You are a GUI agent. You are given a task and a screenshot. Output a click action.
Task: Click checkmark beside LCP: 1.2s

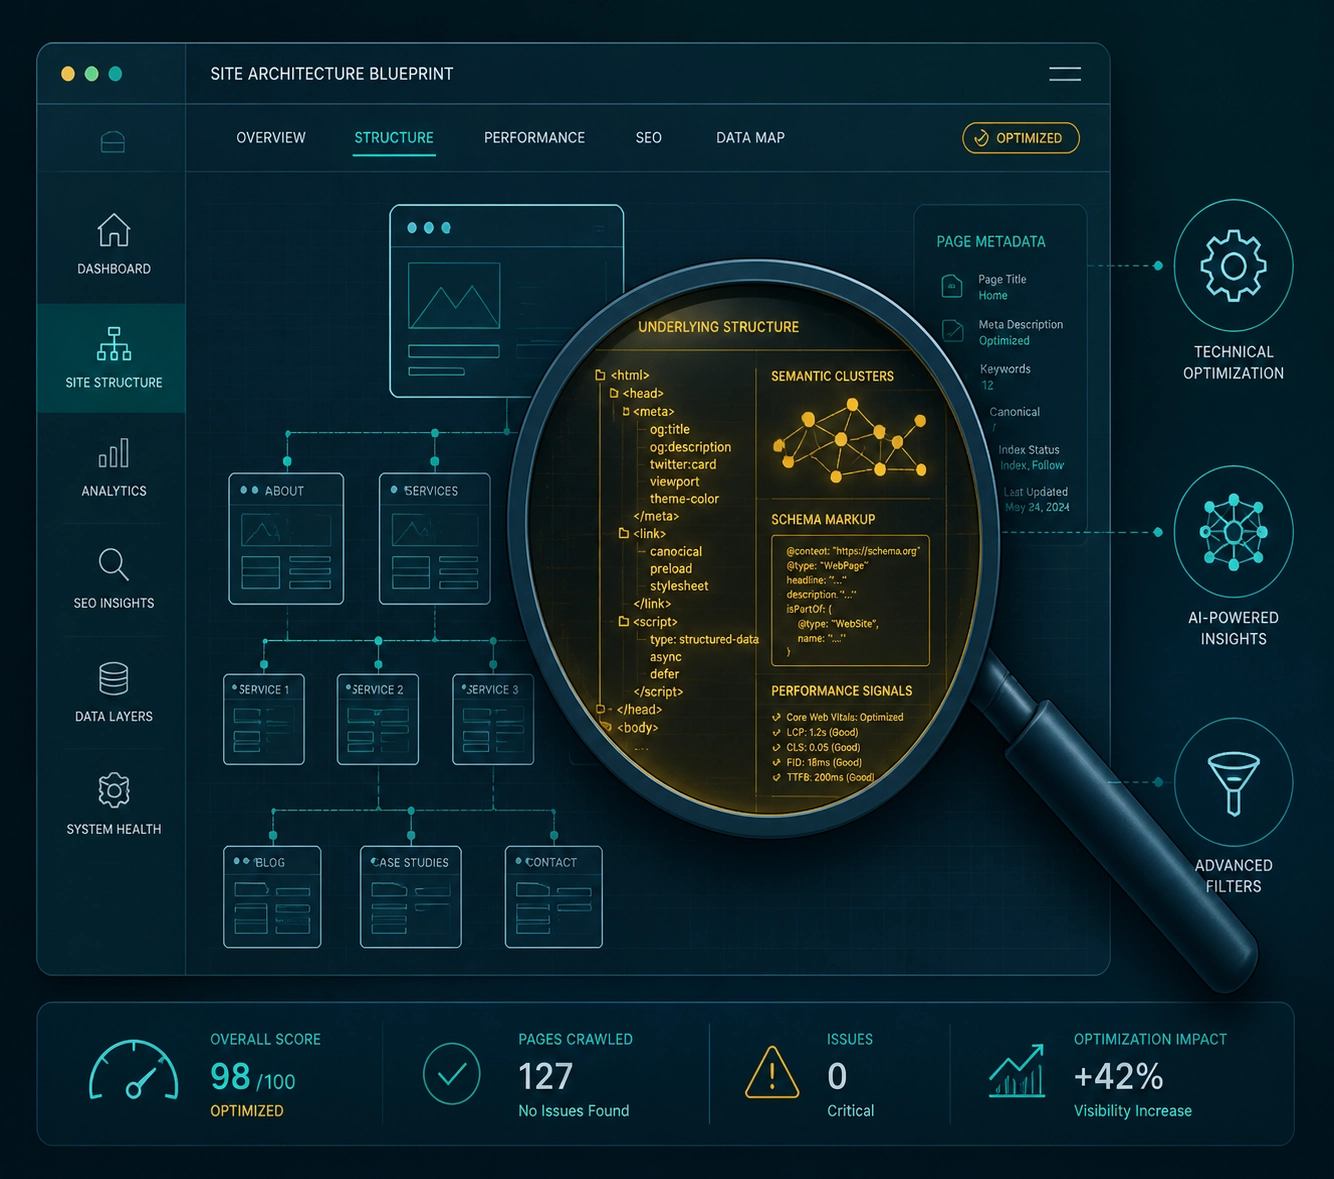click(x=777, y=732)
